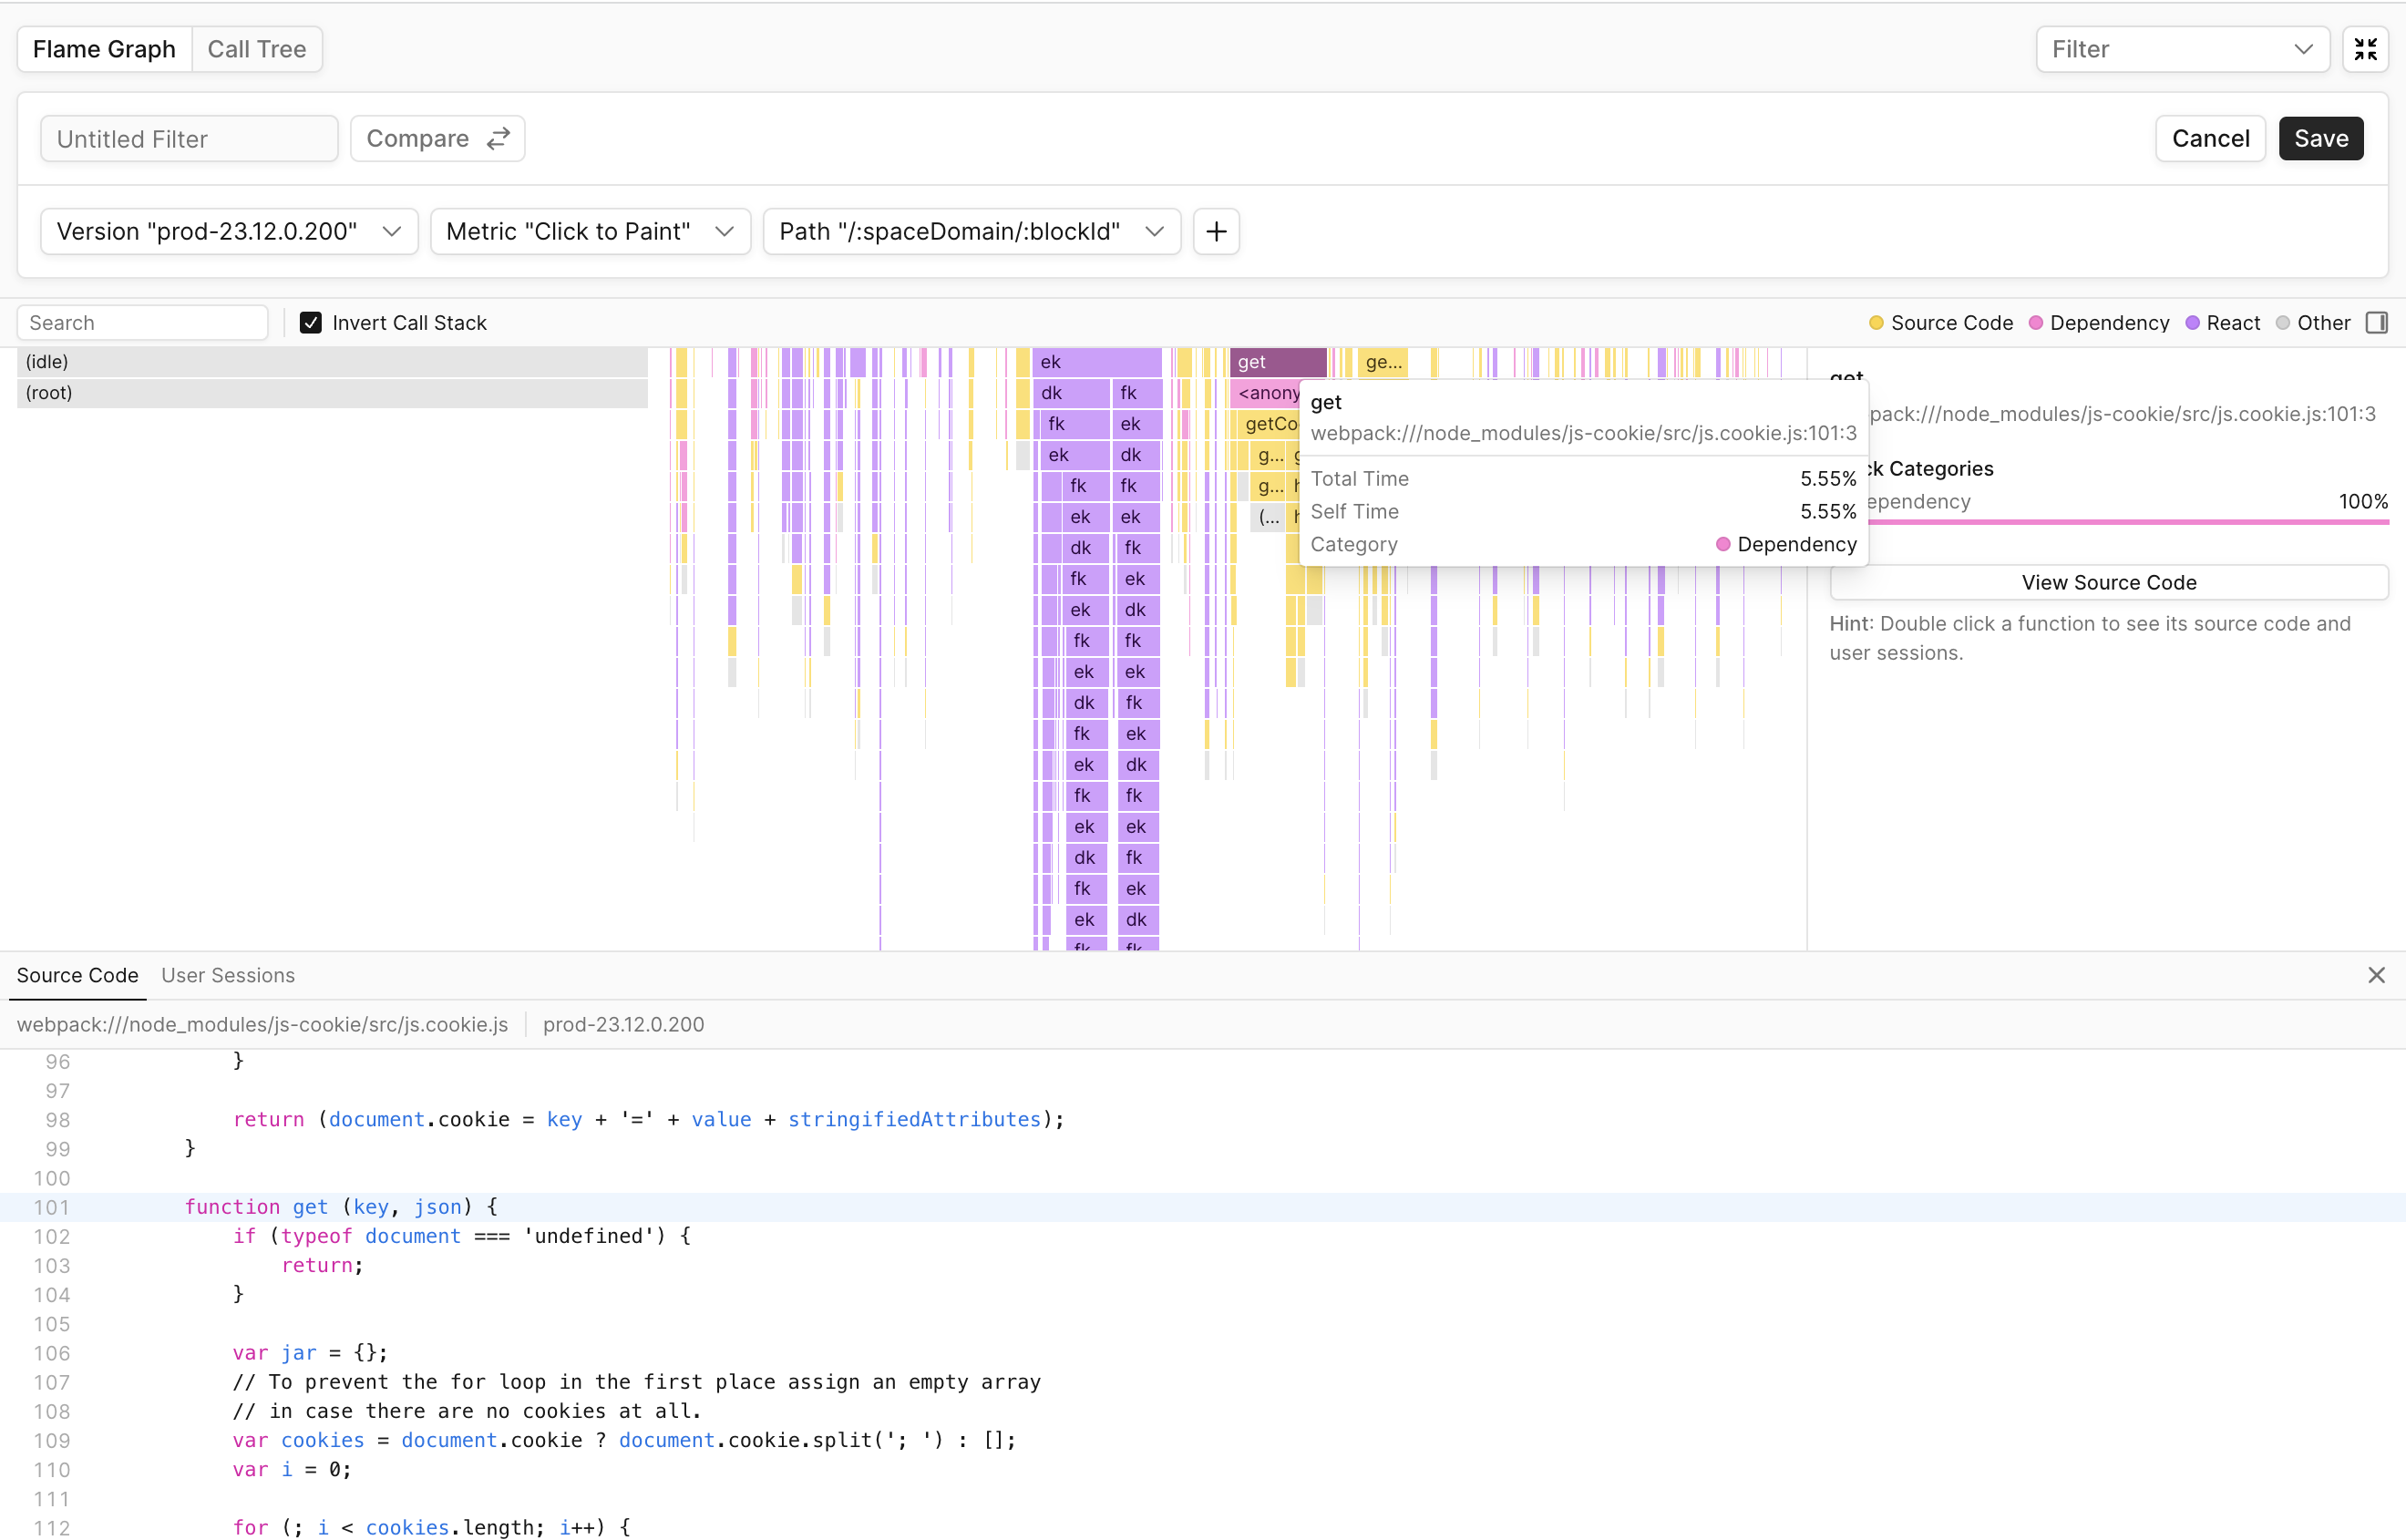Open the Metric Click to Paint dropdown

(x=590, y=231)
